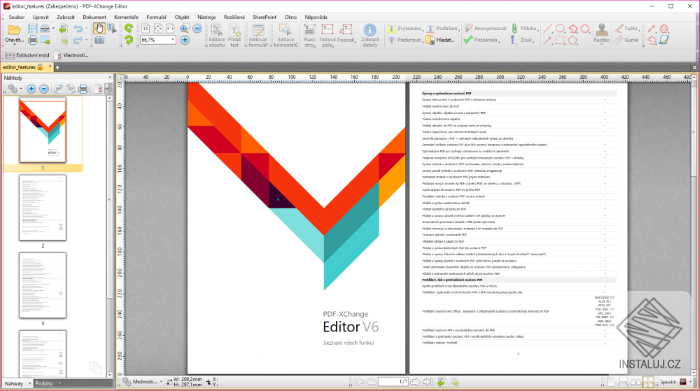Select the Příloha paperclip attachment tool
Viewport: 700px width, 391px height.
pos(524,29)
